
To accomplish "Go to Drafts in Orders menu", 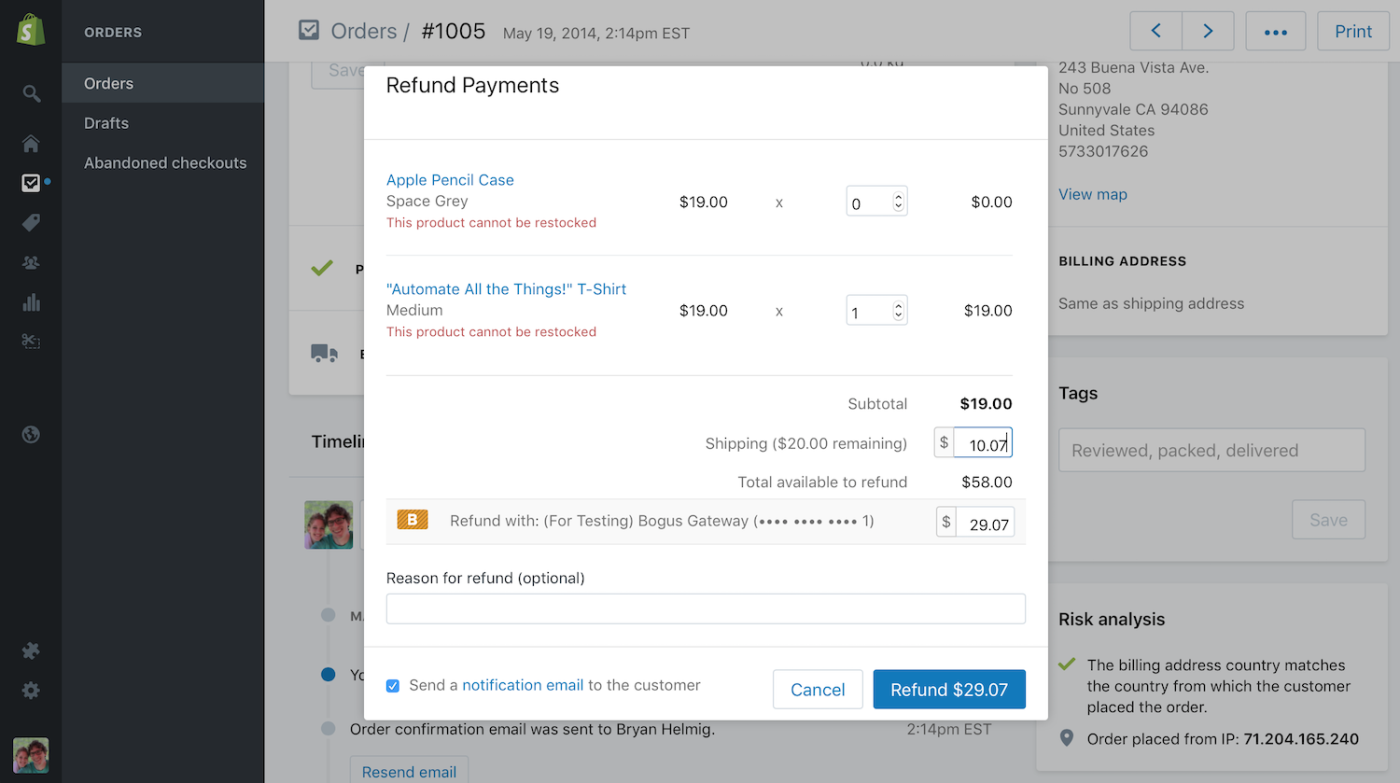I will tap(106, 123).
